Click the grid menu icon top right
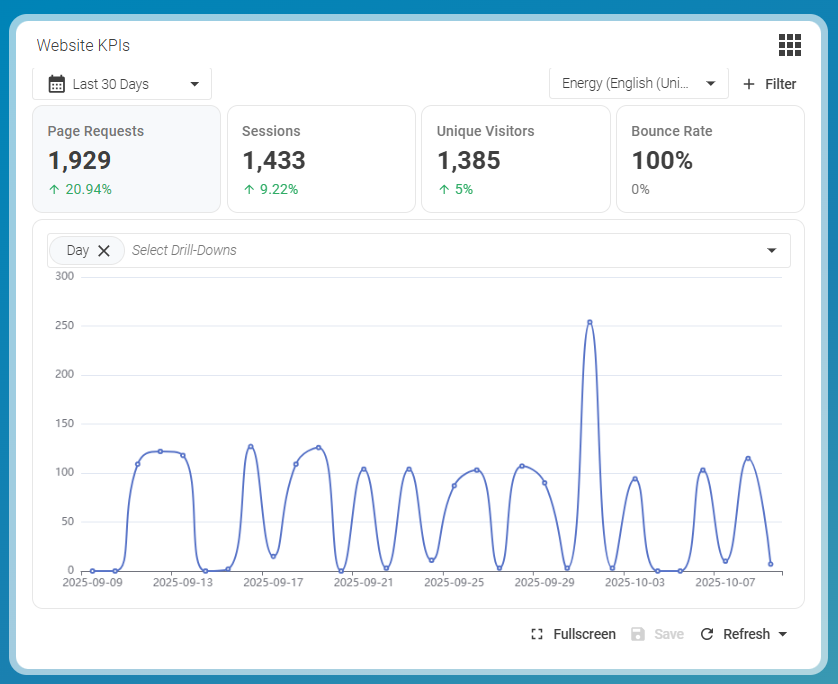This screenshot has height=684, width=838. pos(790,45)
